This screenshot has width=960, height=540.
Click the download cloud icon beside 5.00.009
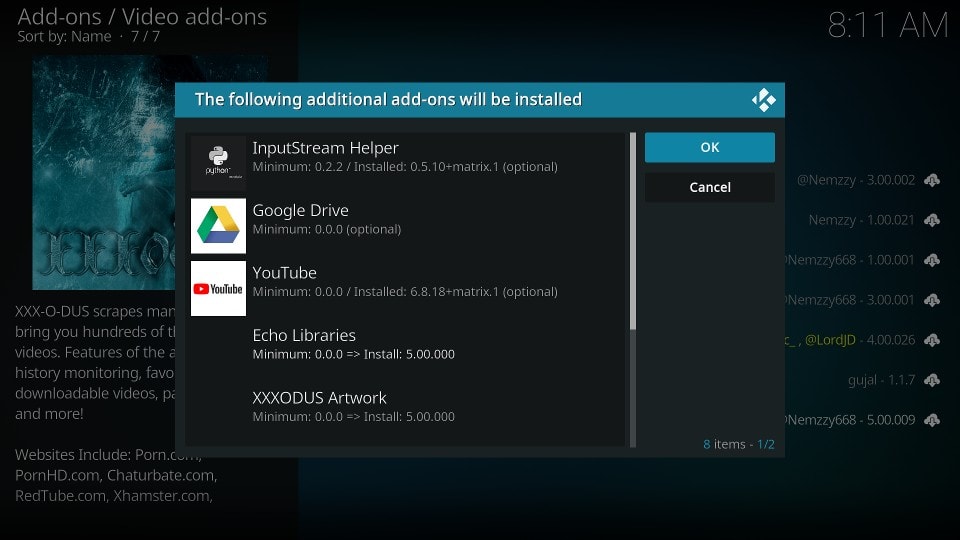tap(932, 420)
